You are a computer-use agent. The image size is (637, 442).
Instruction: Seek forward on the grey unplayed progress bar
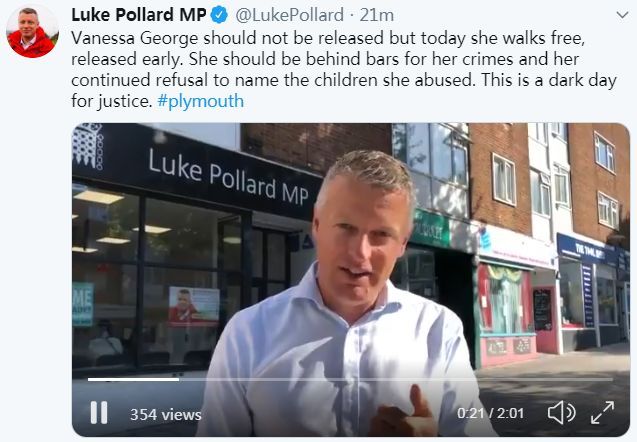pyautogui.click(x=396, y=379)
